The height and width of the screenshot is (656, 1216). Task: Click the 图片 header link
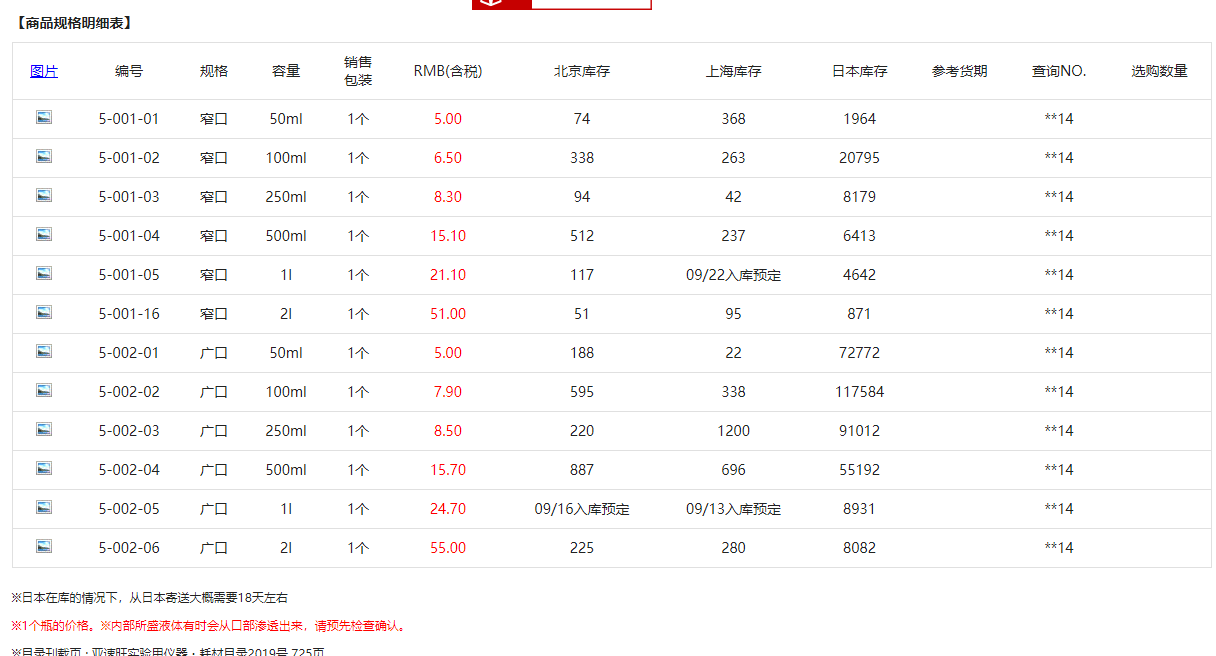[44, 71]
